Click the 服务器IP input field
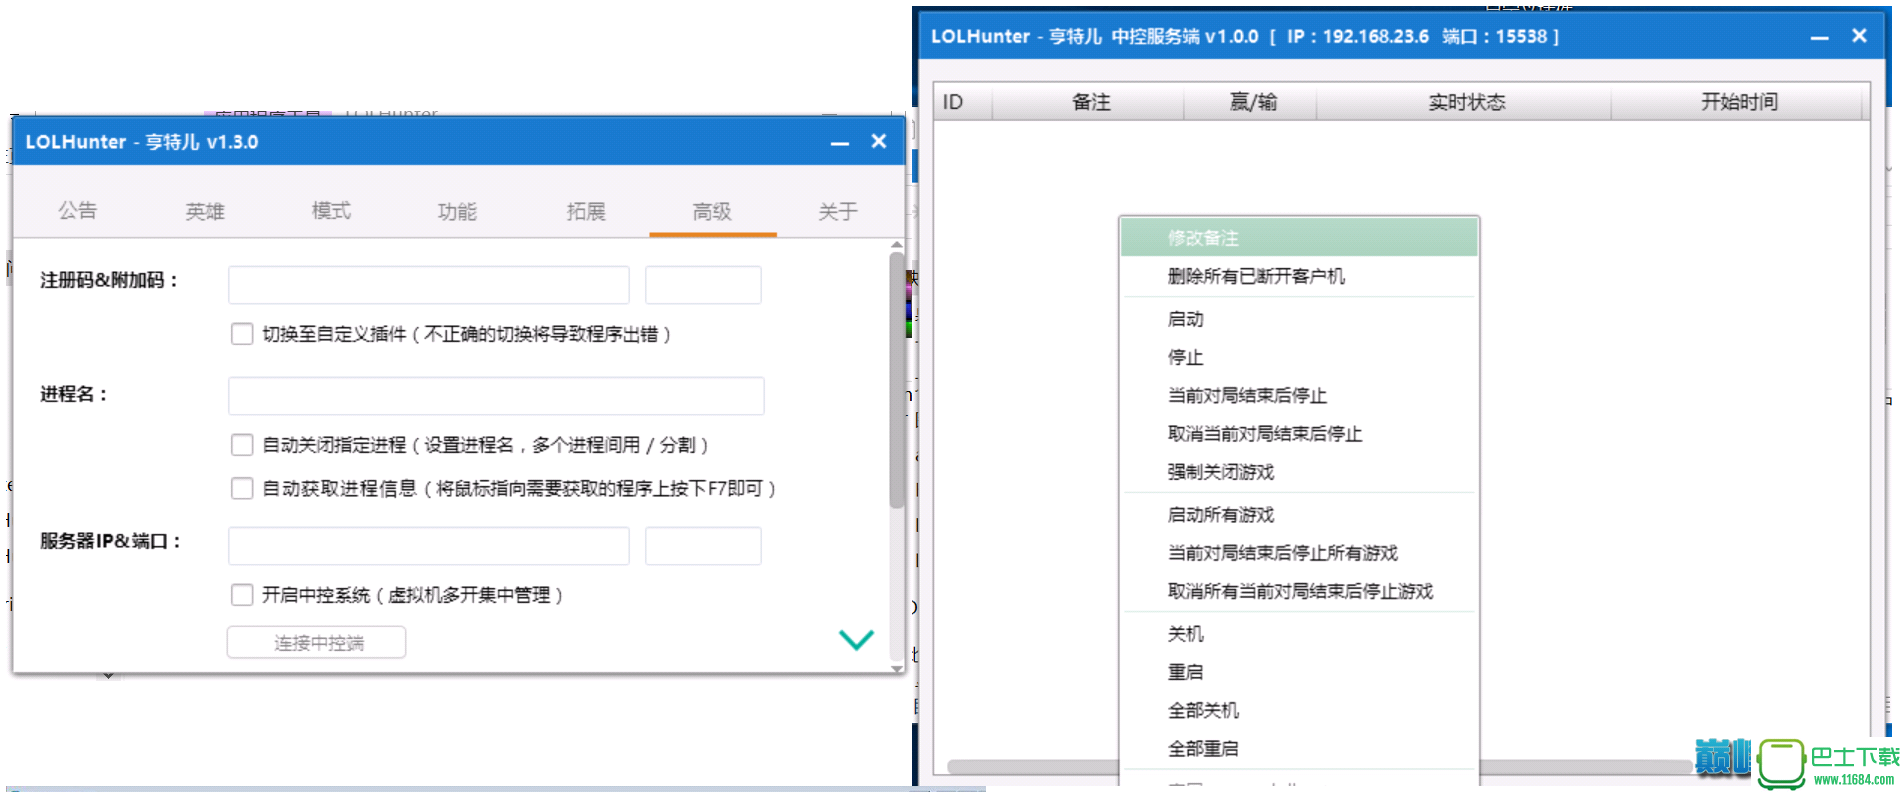 click(429, 546)
